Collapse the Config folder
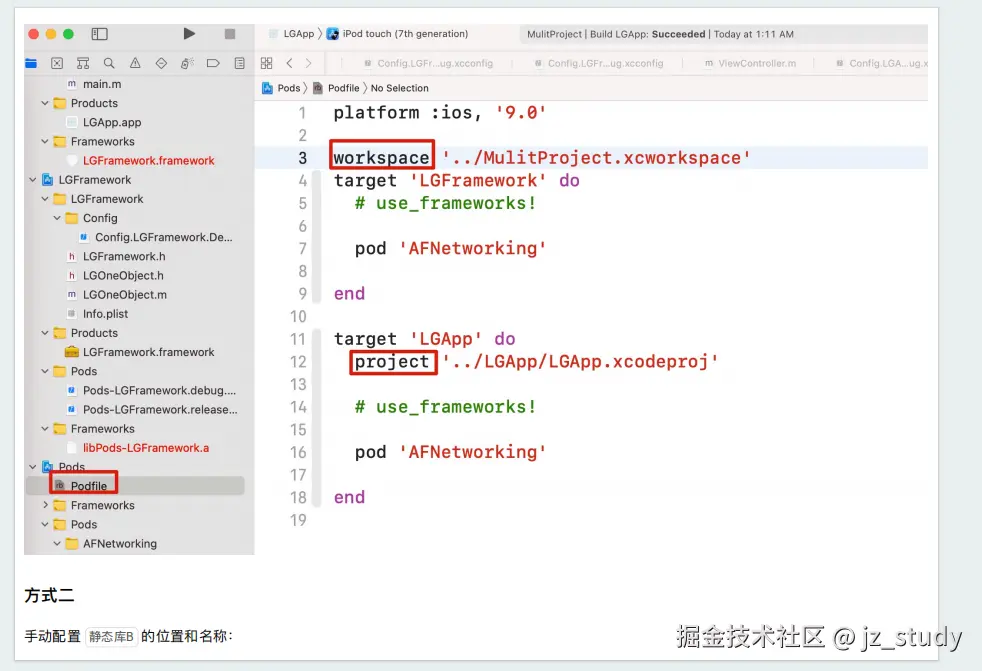 pyautogui.click(x=57, y=218)
